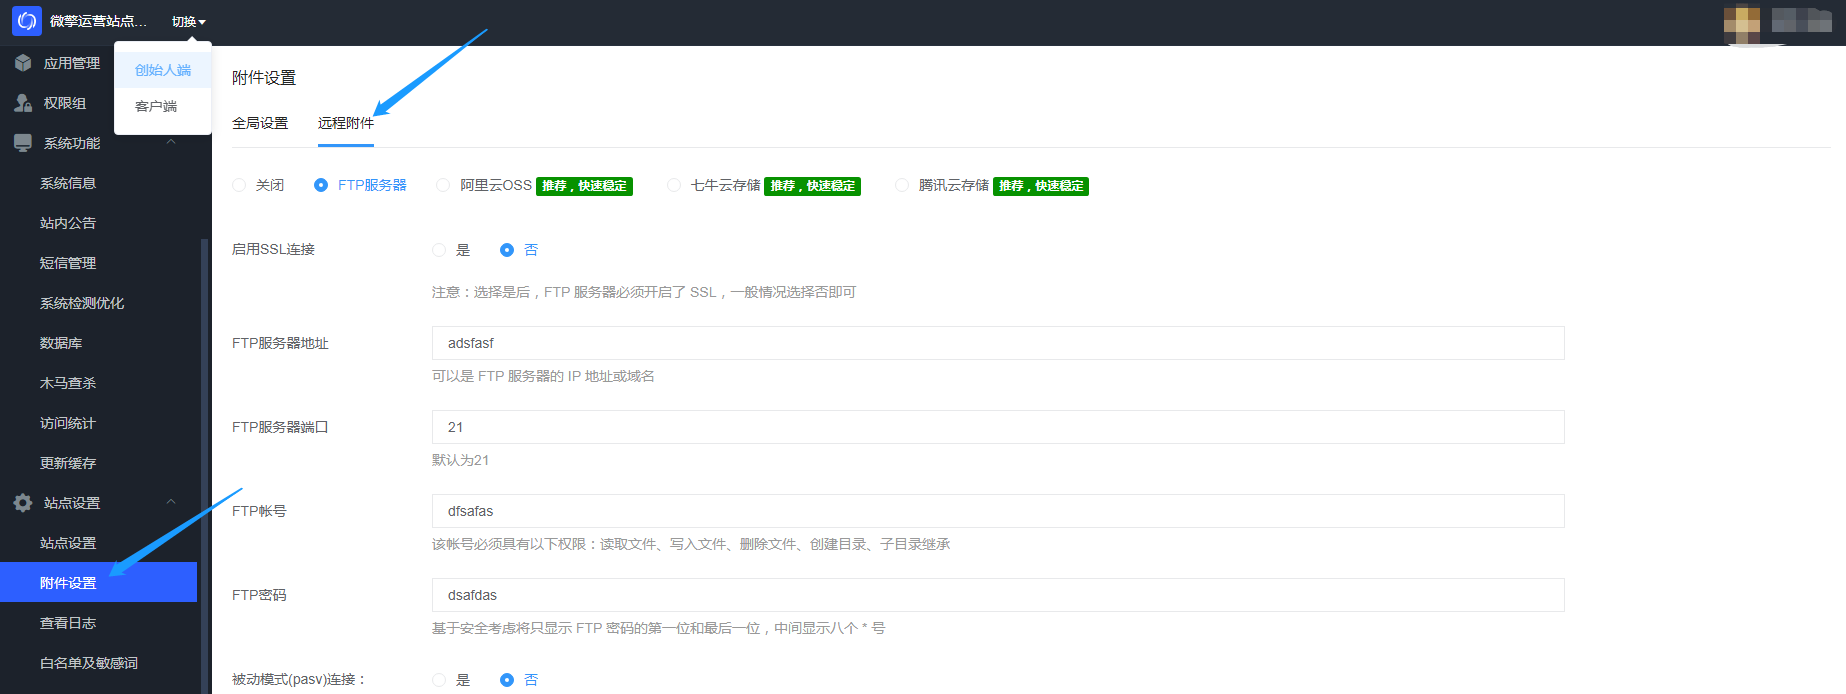The width and height of the screenshot is (1846, 694).
Task: Click the FTP服务器地址 input field
Action: pyautogui.click(x=998, y=343)
